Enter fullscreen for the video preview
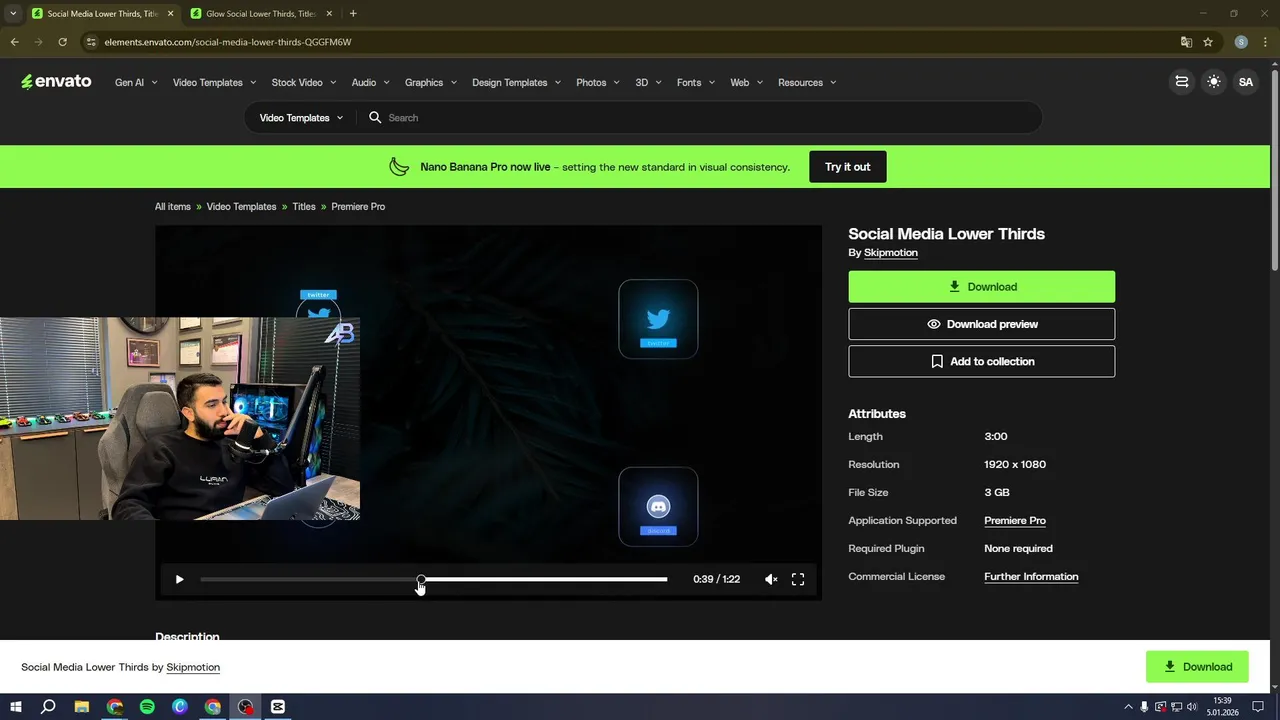This screenshot has height=720, width=1280. tap(798, 579)
